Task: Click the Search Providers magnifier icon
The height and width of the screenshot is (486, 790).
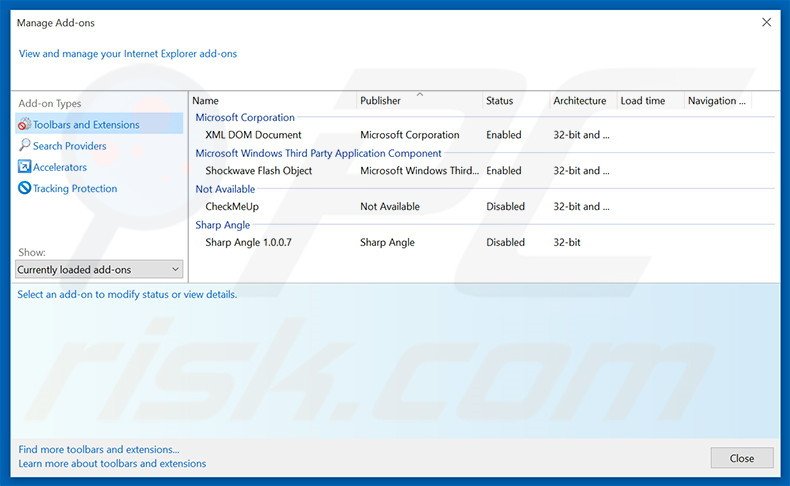Action: 25,146
